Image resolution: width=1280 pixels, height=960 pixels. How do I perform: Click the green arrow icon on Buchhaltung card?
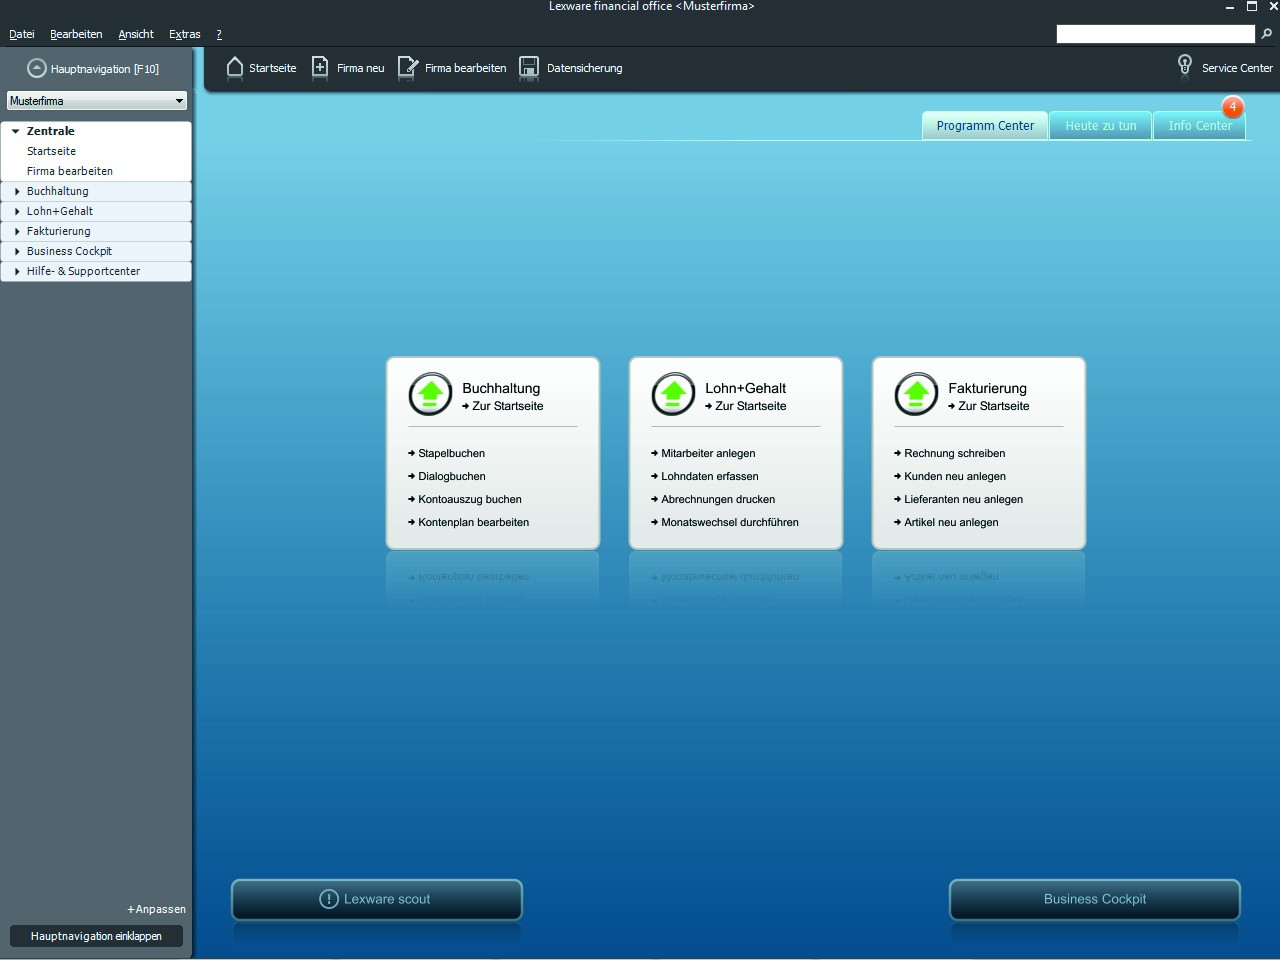[x=430, y=395]
